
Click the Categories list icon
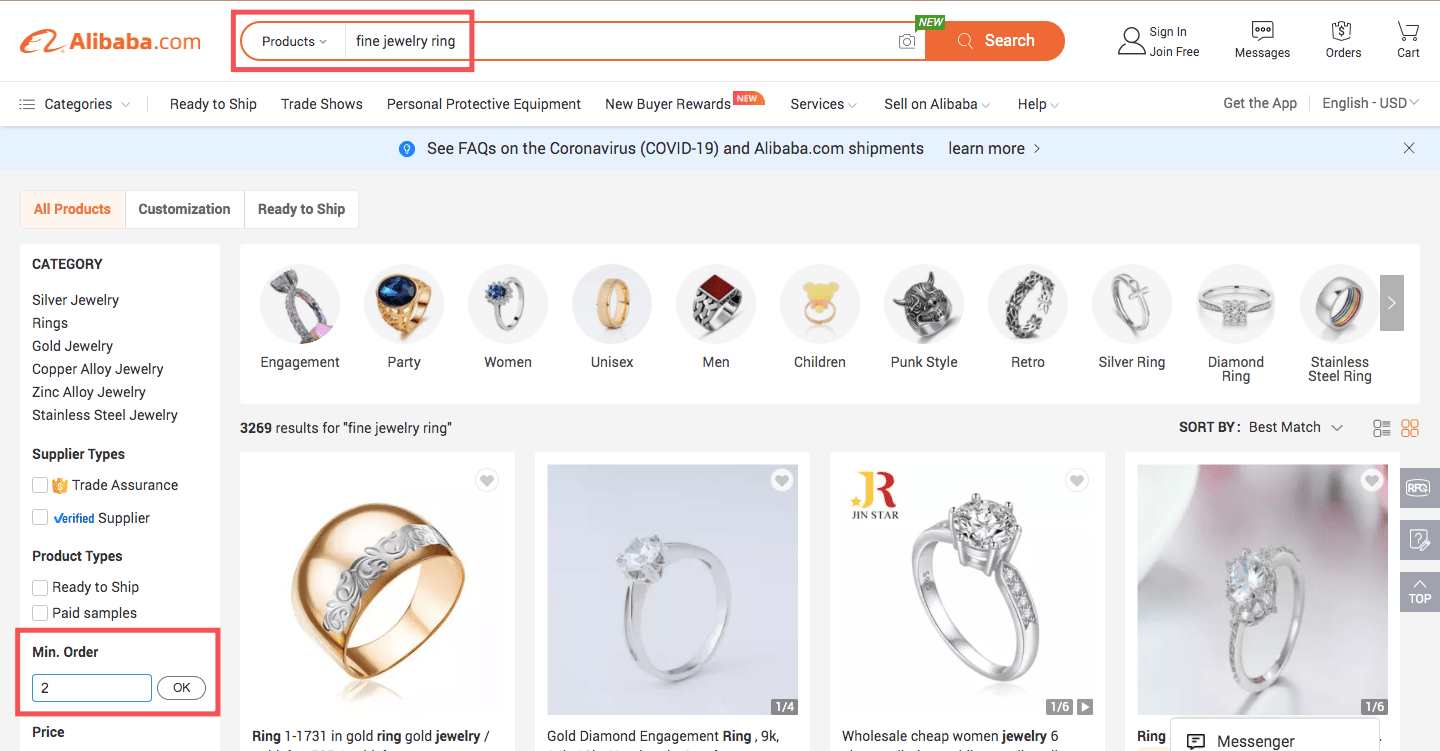[27, 103]
